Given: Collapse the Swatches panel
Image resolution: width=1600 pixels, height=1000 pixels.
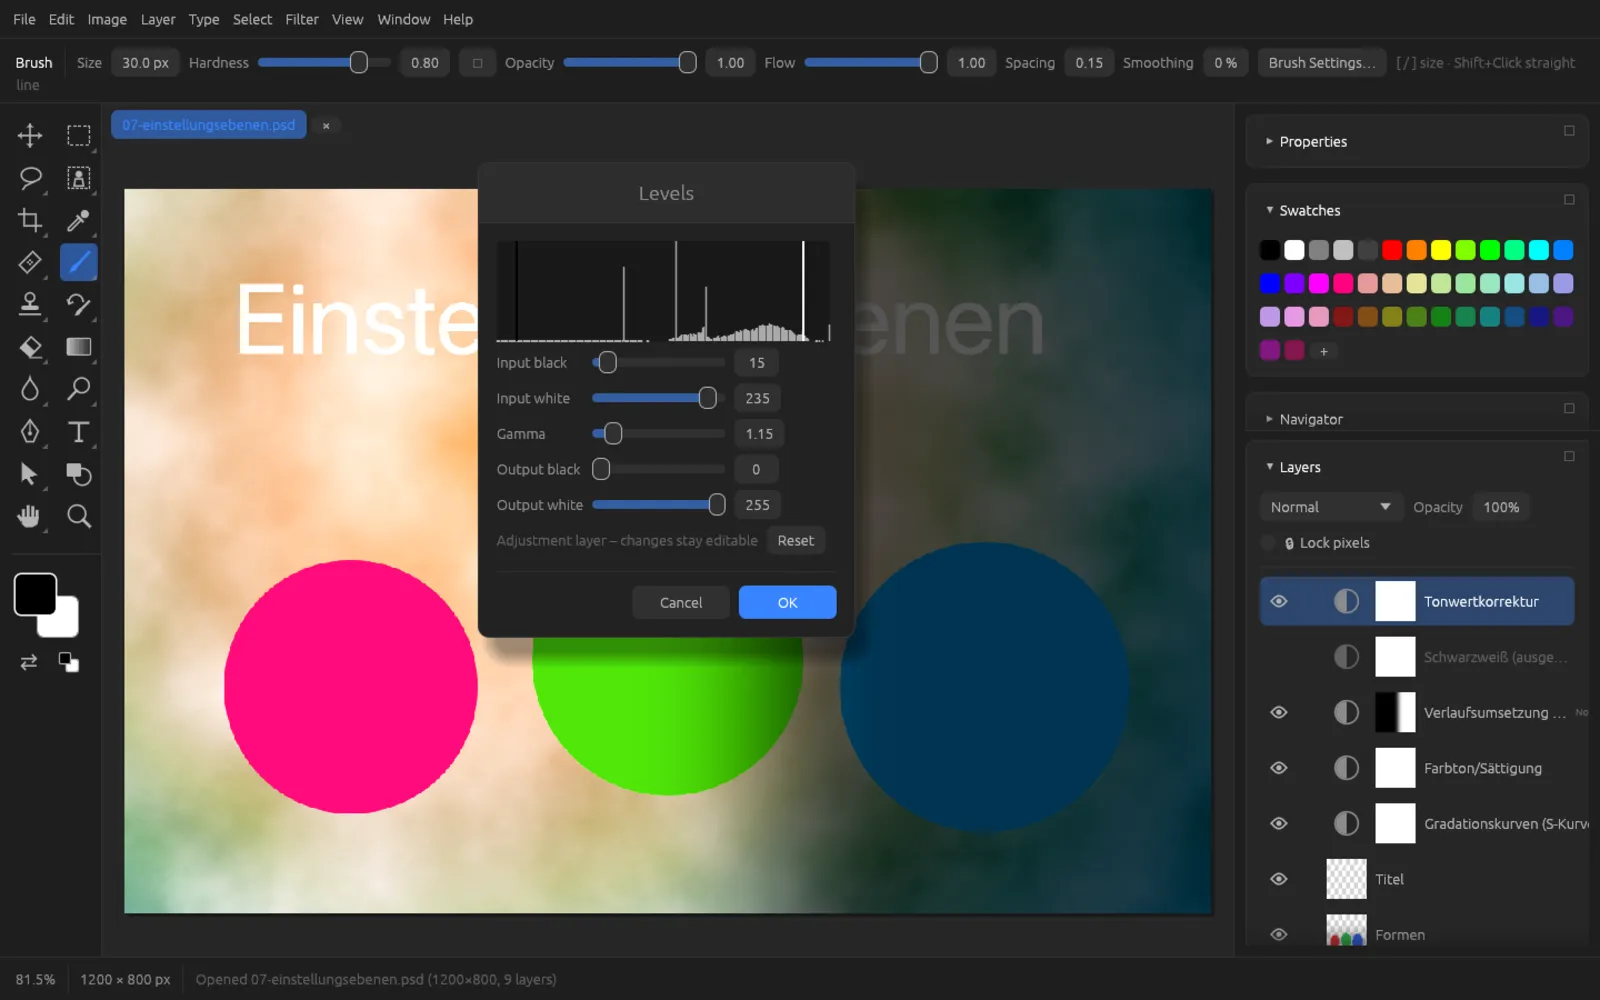Looking at the screenshot, I should click(x=1269, y=210).
